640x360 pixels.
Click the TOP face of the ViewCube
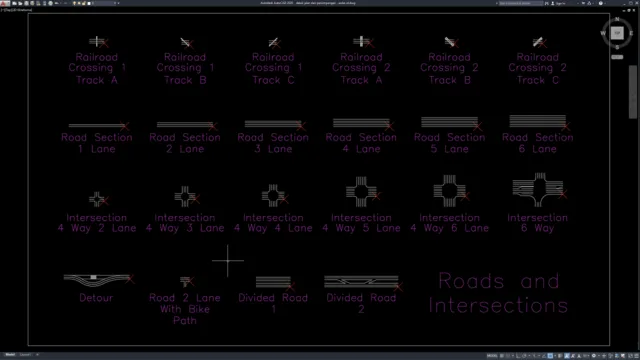tap(617, 33)
